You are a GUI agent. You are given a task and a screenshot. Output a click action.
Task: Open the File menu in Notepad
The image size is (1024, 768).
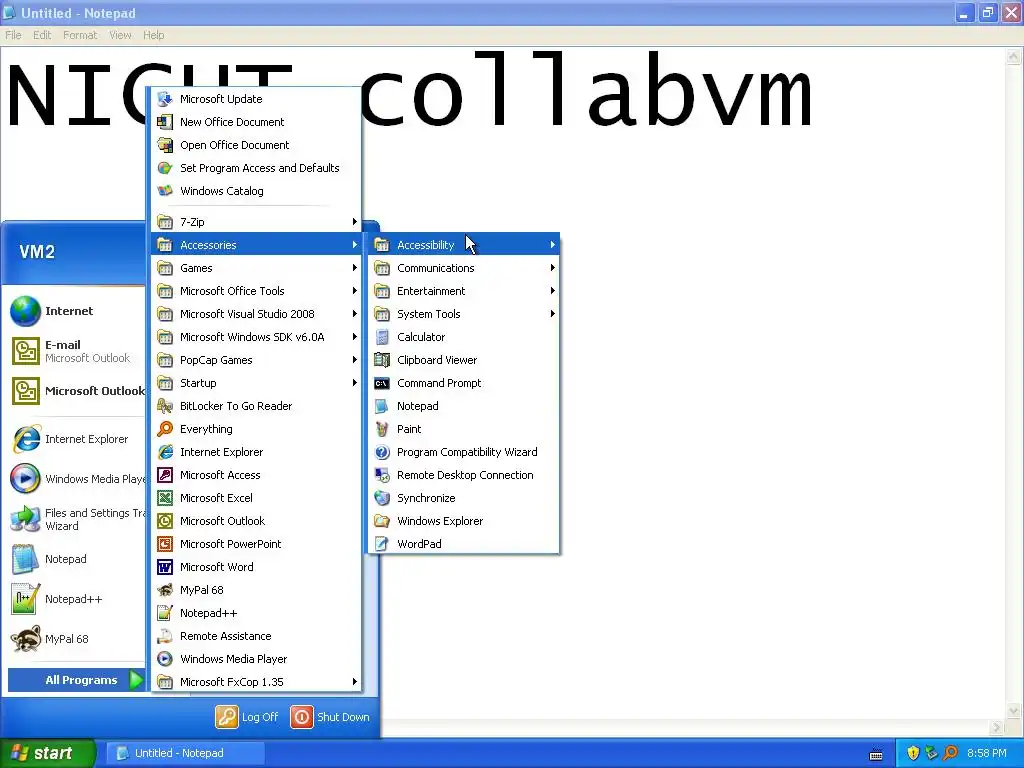pos(13,35)
